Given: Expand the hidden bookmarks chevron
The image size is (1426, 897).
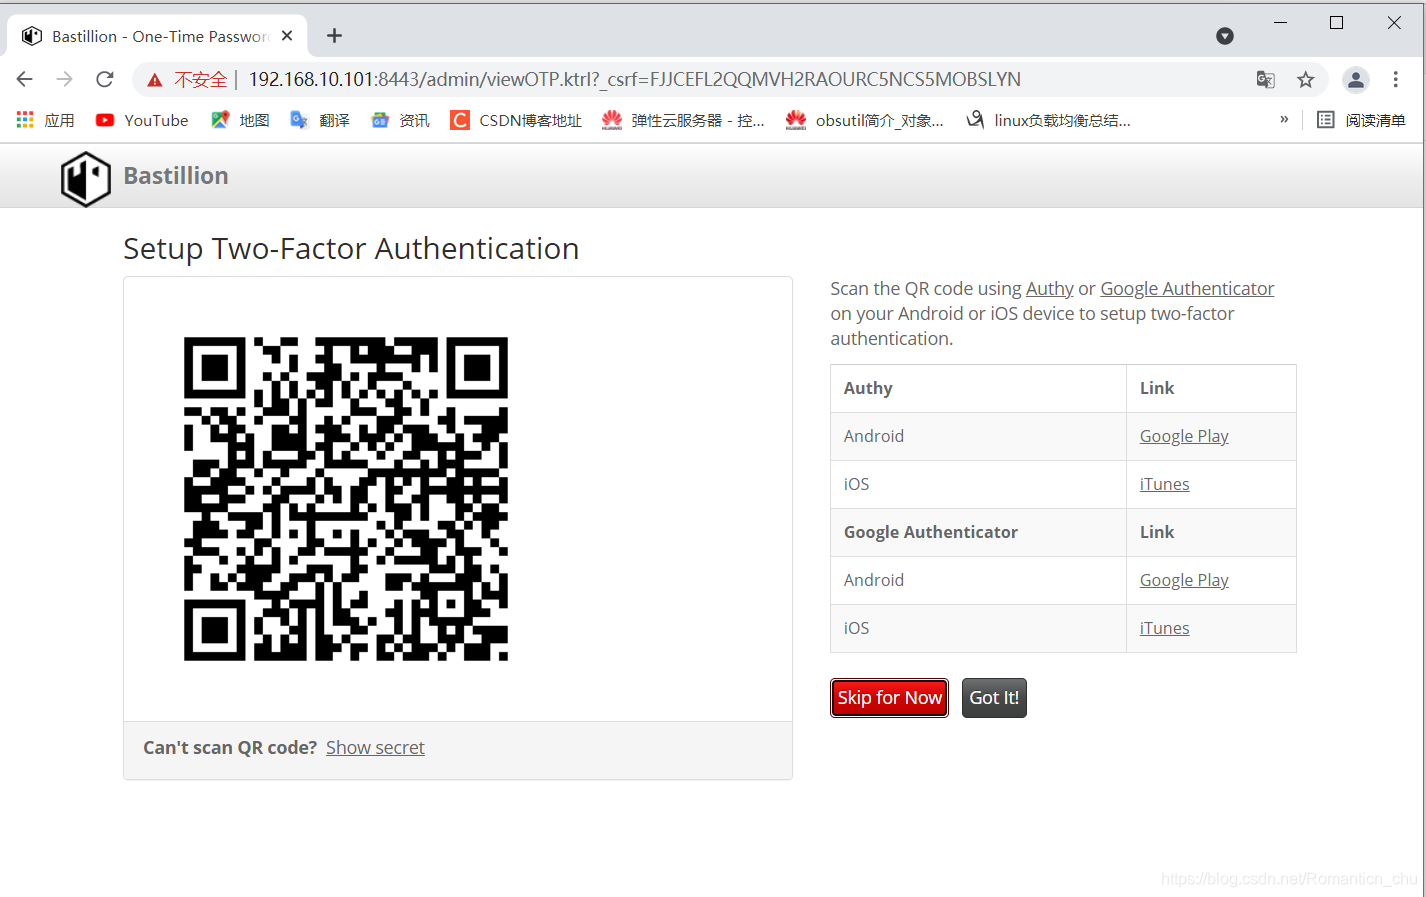Looking at the screenshot, I should point(1285,119).
